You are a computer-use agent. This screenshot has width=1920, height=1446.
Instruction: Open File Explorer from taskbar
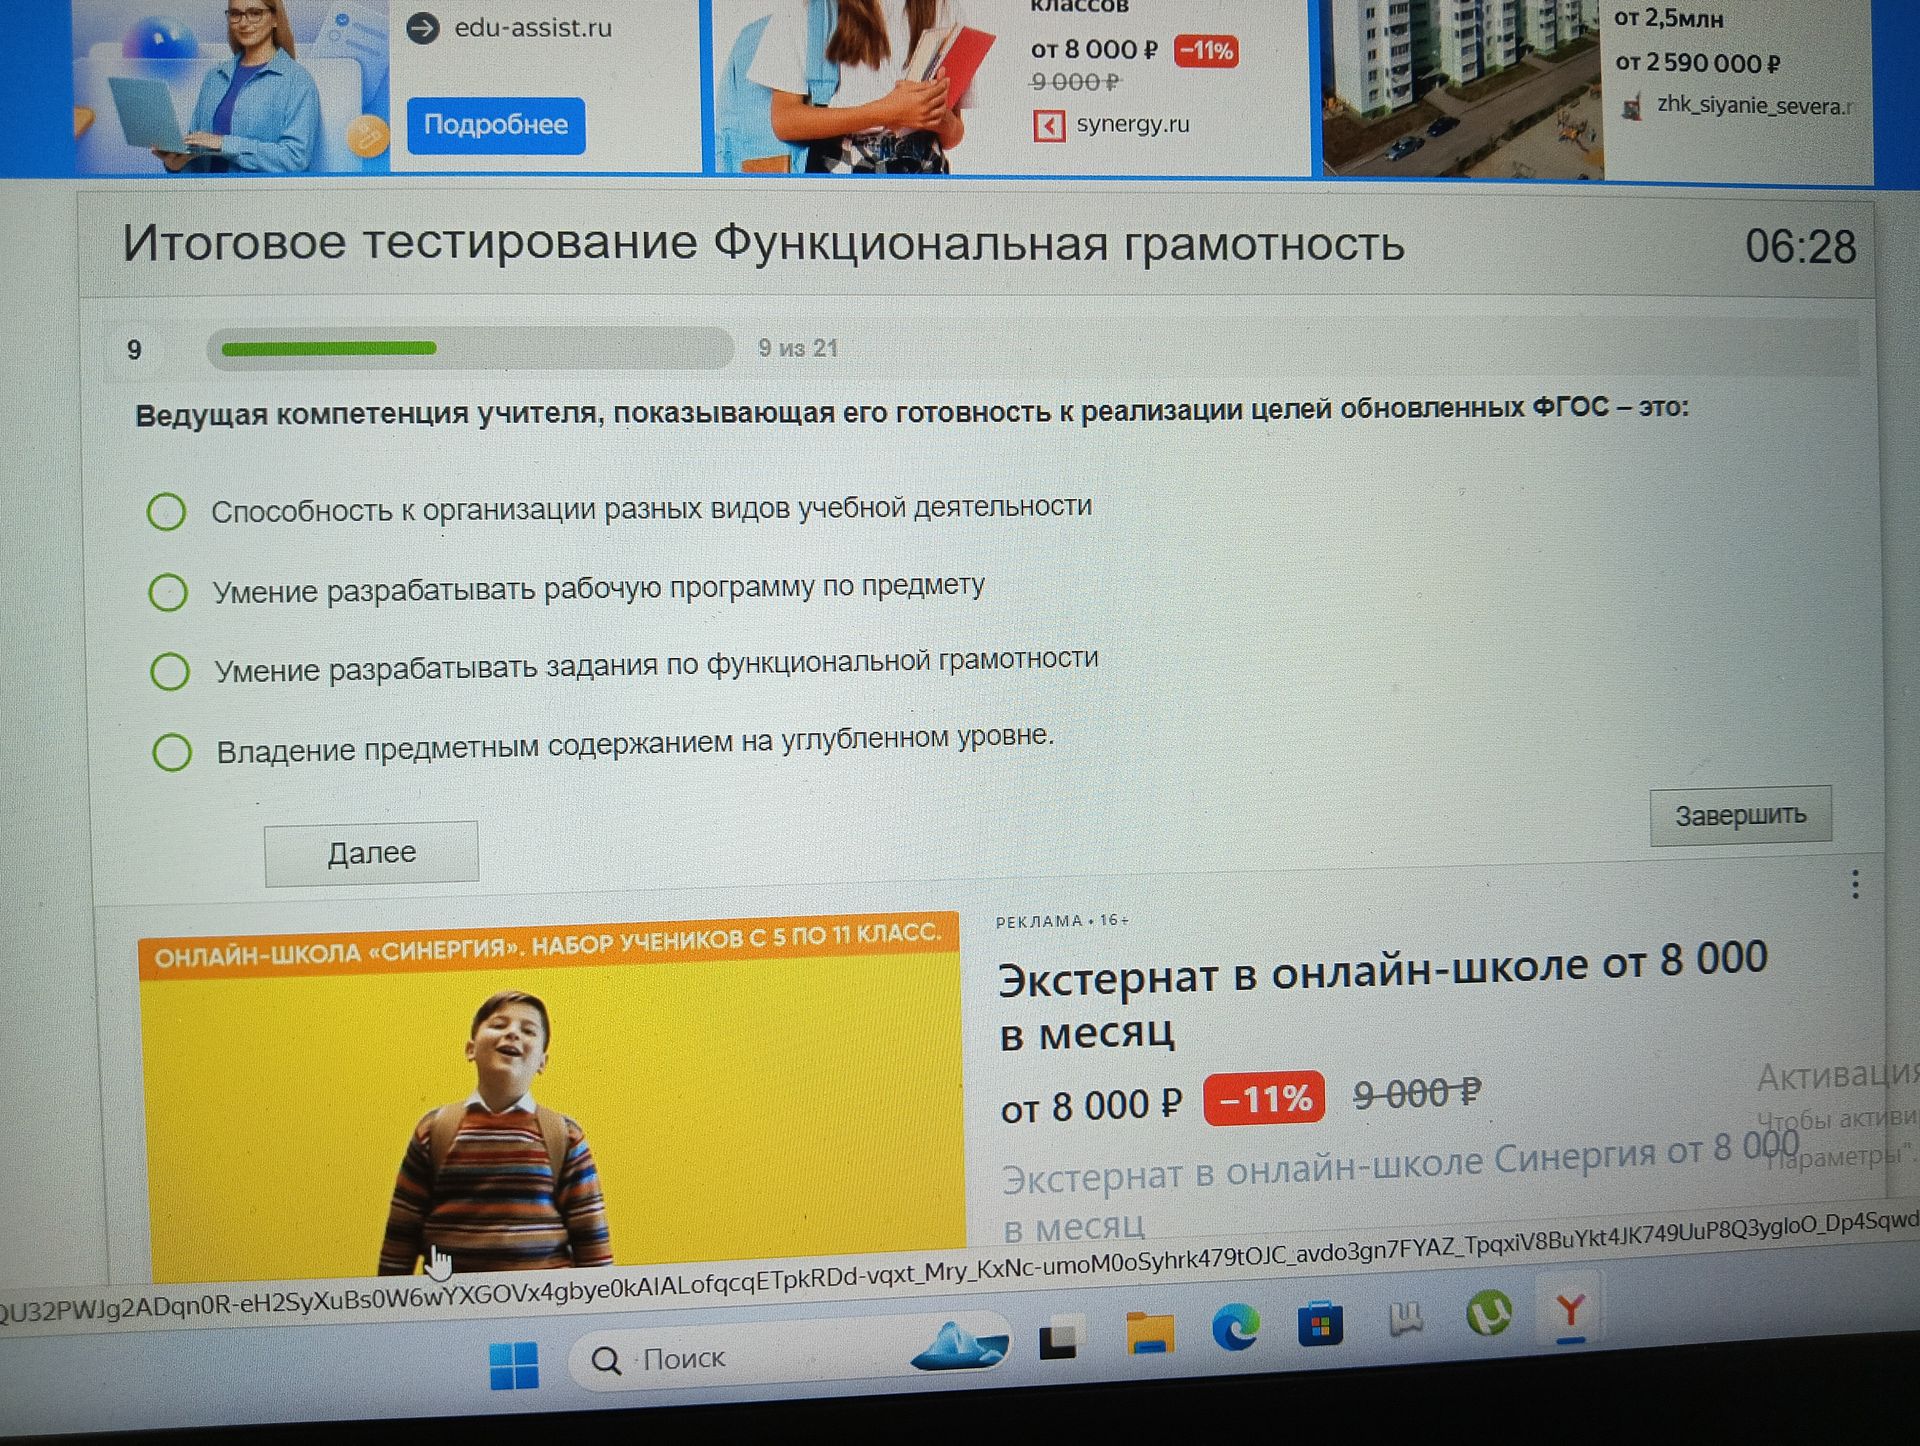pos(1149,1334)
